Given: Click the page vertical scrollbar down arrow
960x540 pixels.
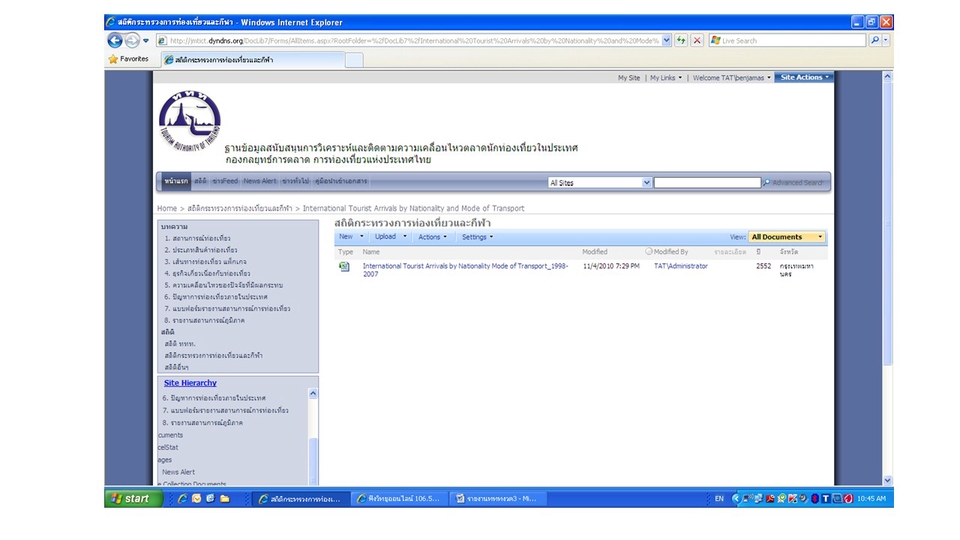Looking at the screenshot, I should click(x=888, y=481).
